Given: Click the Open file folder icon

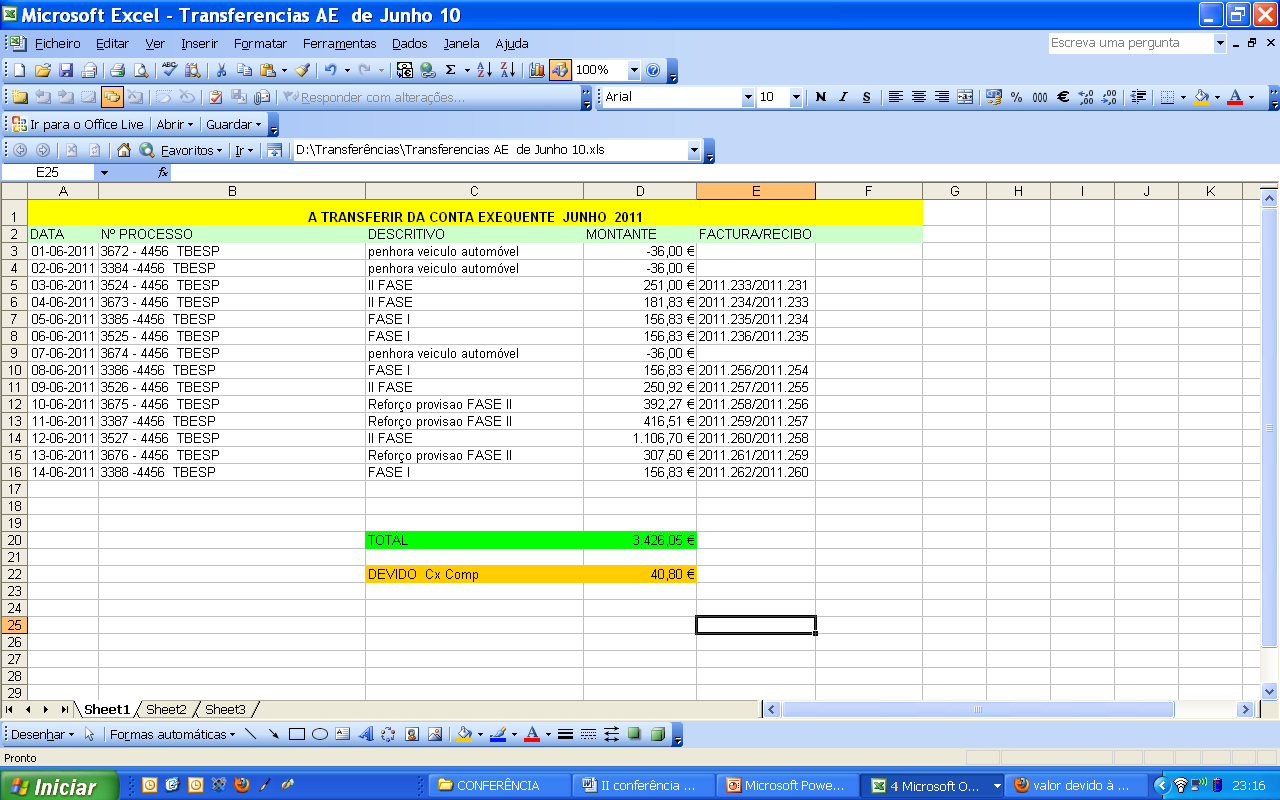Looking at the screenshot, I should point(42,70).
